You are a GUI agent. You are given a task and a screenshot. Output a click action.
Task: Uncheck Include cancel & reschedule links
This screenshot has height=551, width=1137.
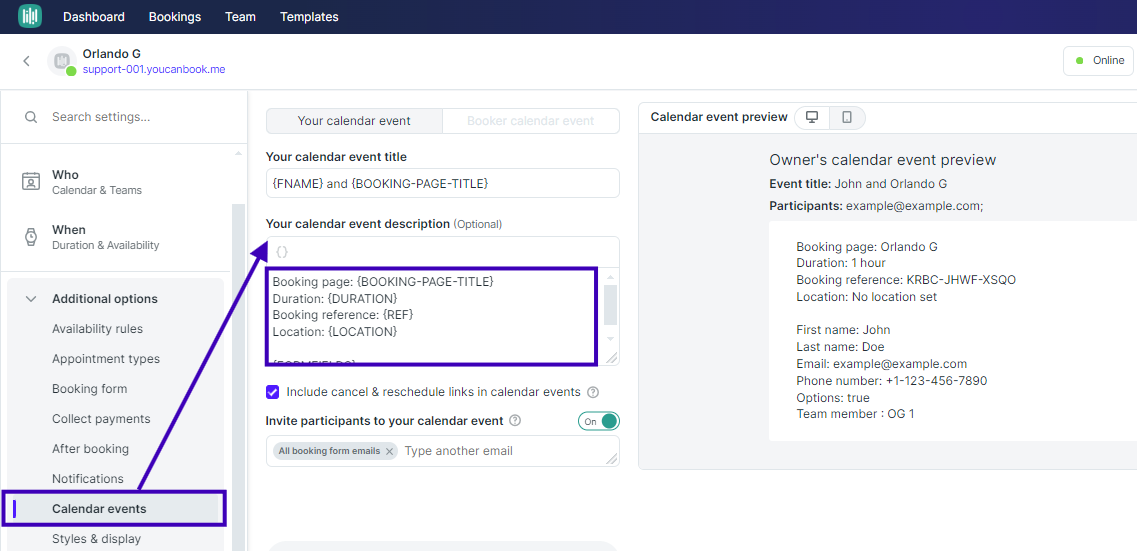[273, 392]
